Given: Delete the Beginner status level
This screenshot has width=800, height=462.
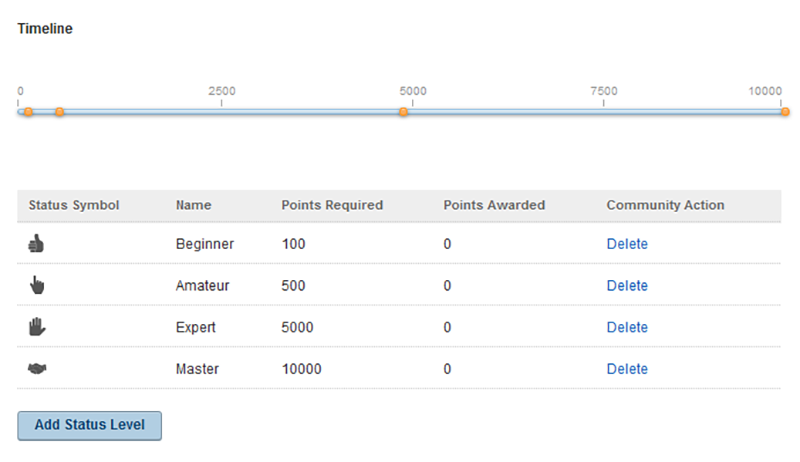Looking at the screenshot, I should (x=627, y=244).
